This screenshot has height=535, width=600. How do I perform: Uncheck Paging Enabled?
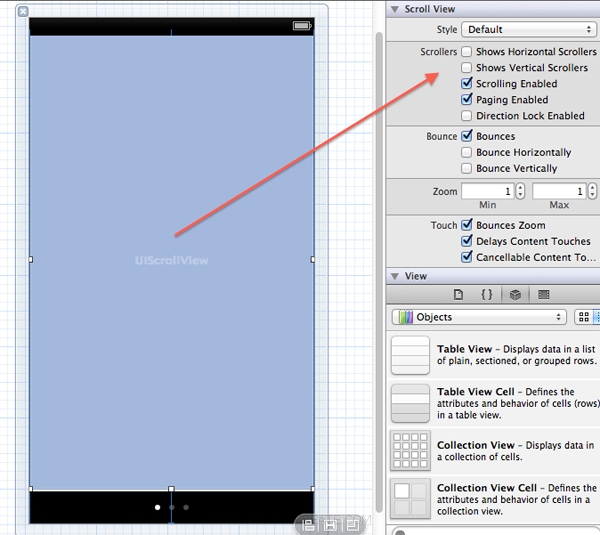(466, 99)
